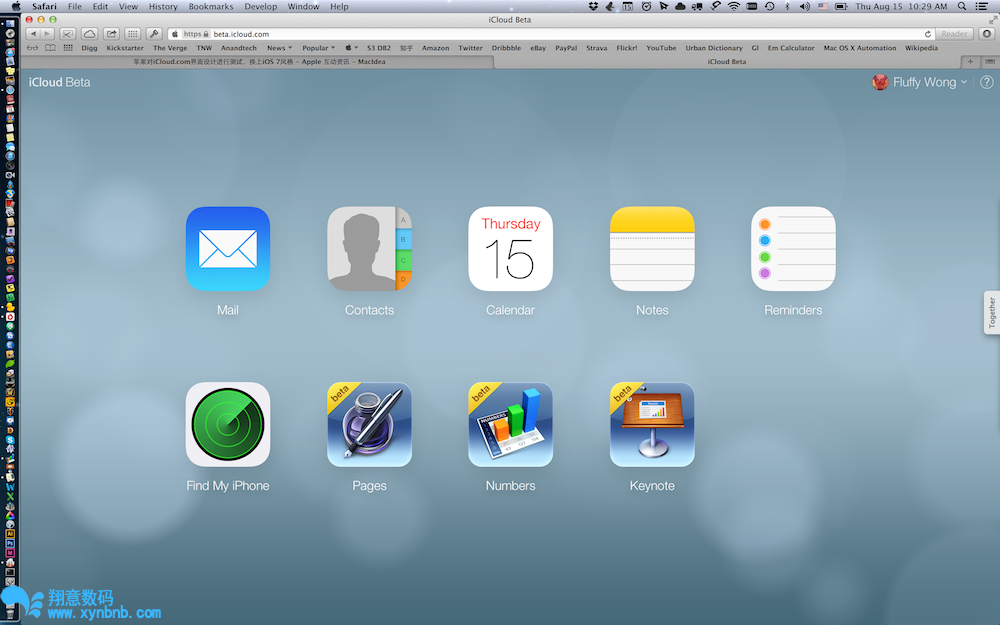Open Spotlight search magnifier in menu bar

pos(962,6)
